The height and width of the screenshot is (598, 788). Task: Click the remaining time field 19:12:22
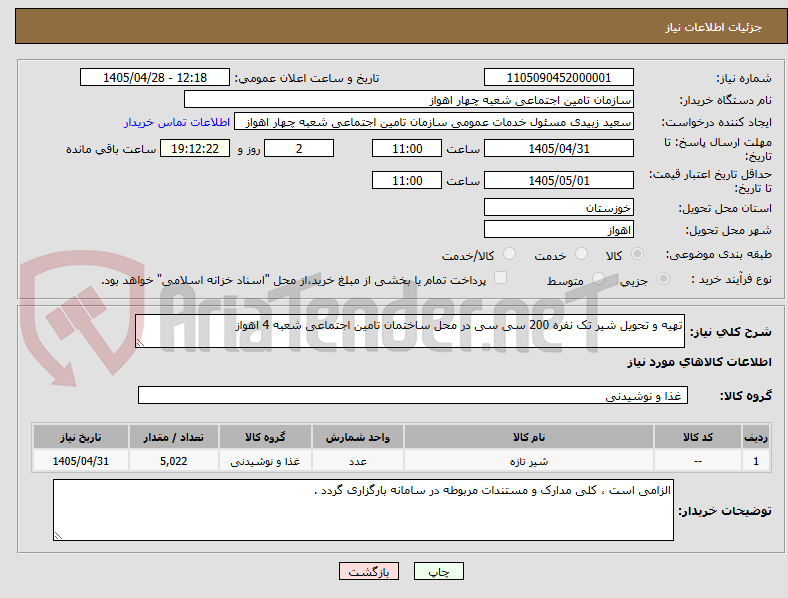[x=195, y=148]
